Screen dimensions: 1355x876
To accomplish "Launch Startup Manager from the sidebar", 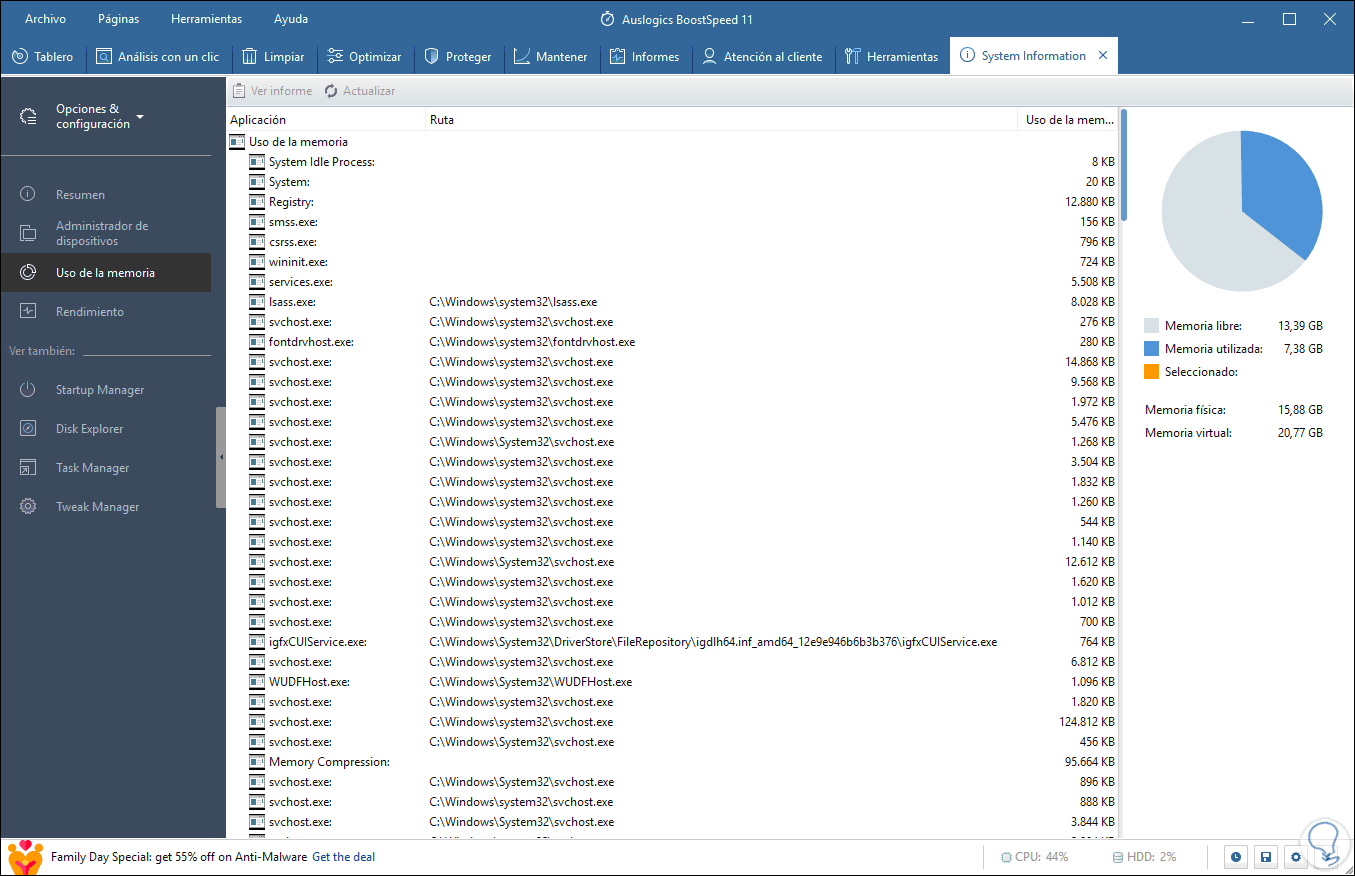I will [x=105, y=390].
